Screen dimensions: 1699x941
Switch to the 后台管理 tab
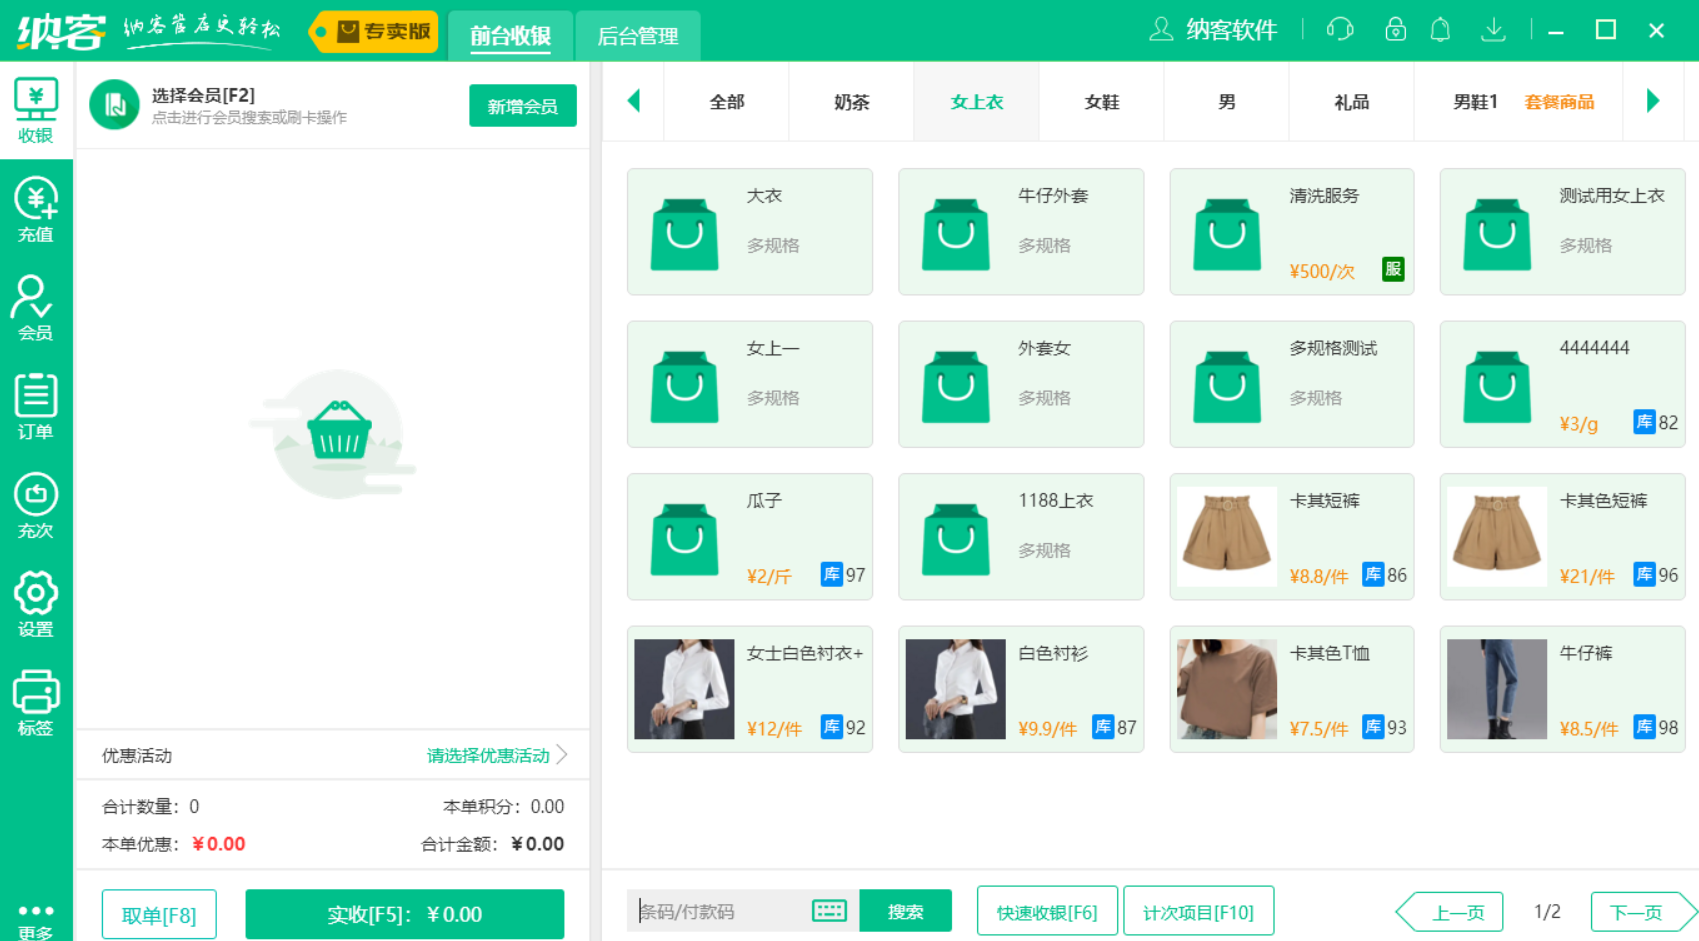(638, 35)
